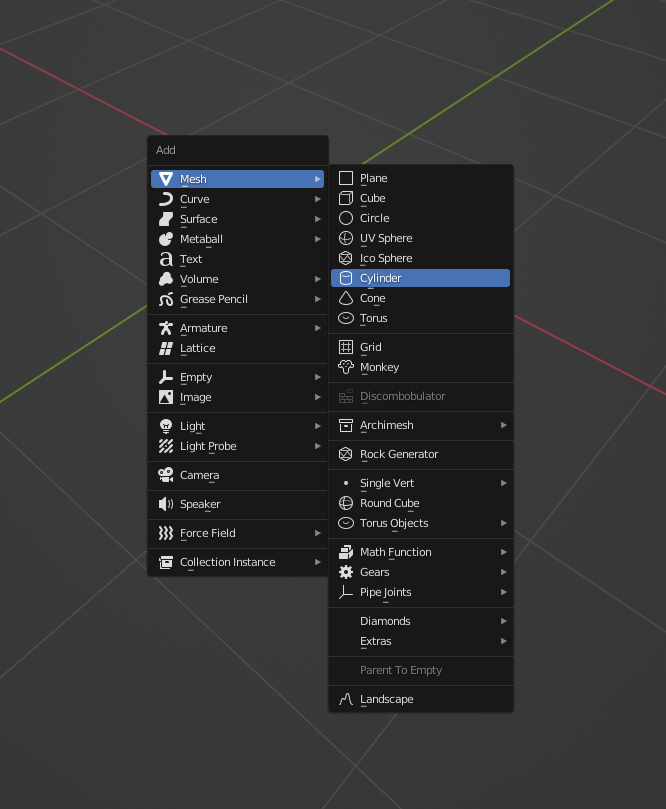The image size is (666, 809).
Task: Expand the Math Function submenu arrow
Action: click(x=503, y=552)
